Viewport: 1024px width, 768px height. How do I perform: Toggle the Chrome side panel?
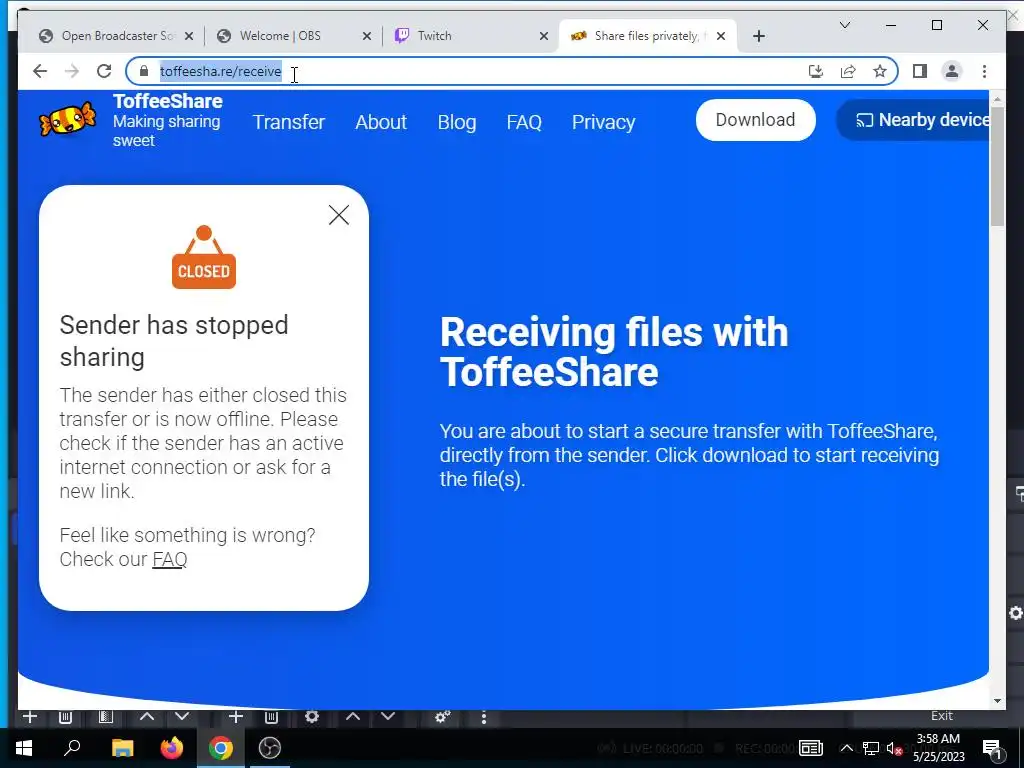pyautogui.click(x=920, y=71)
